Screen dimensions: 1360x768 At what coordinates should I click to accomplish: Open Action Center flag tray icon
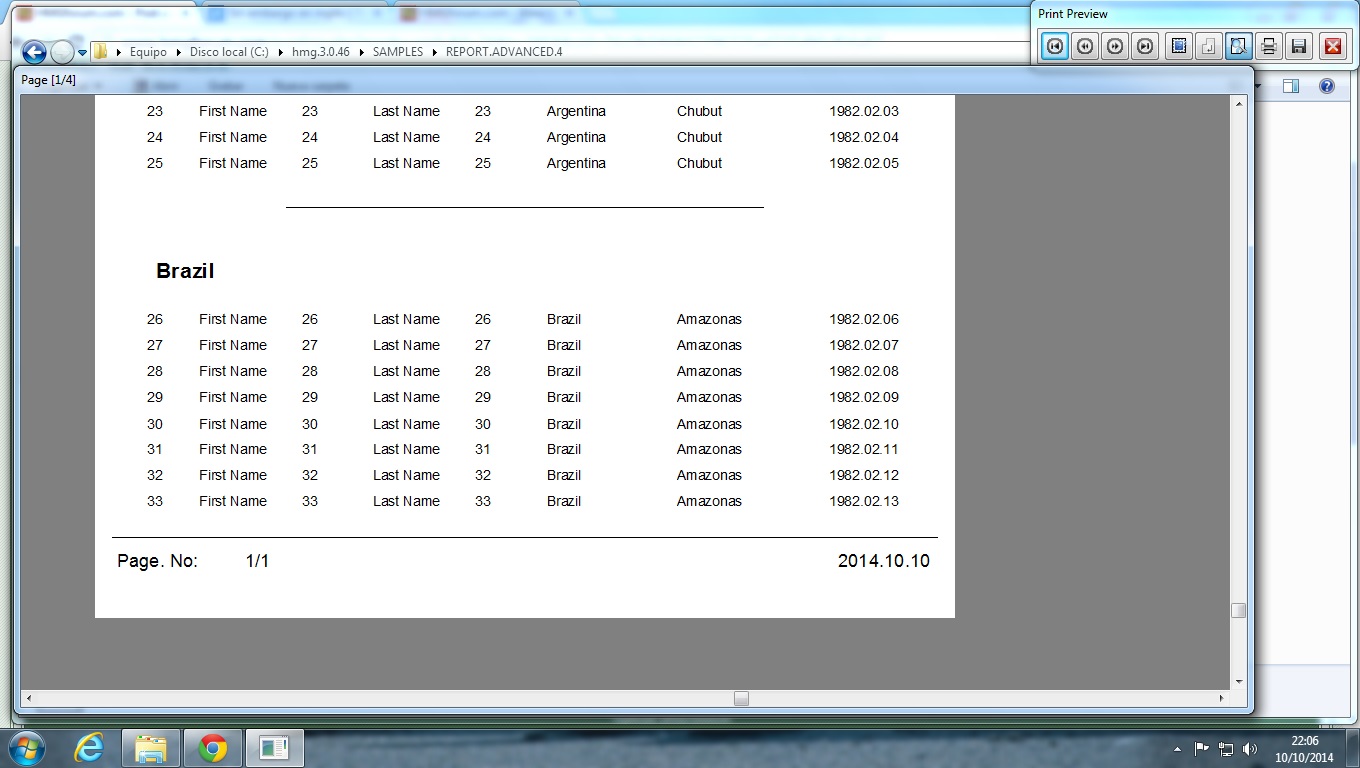(1202, 749)
